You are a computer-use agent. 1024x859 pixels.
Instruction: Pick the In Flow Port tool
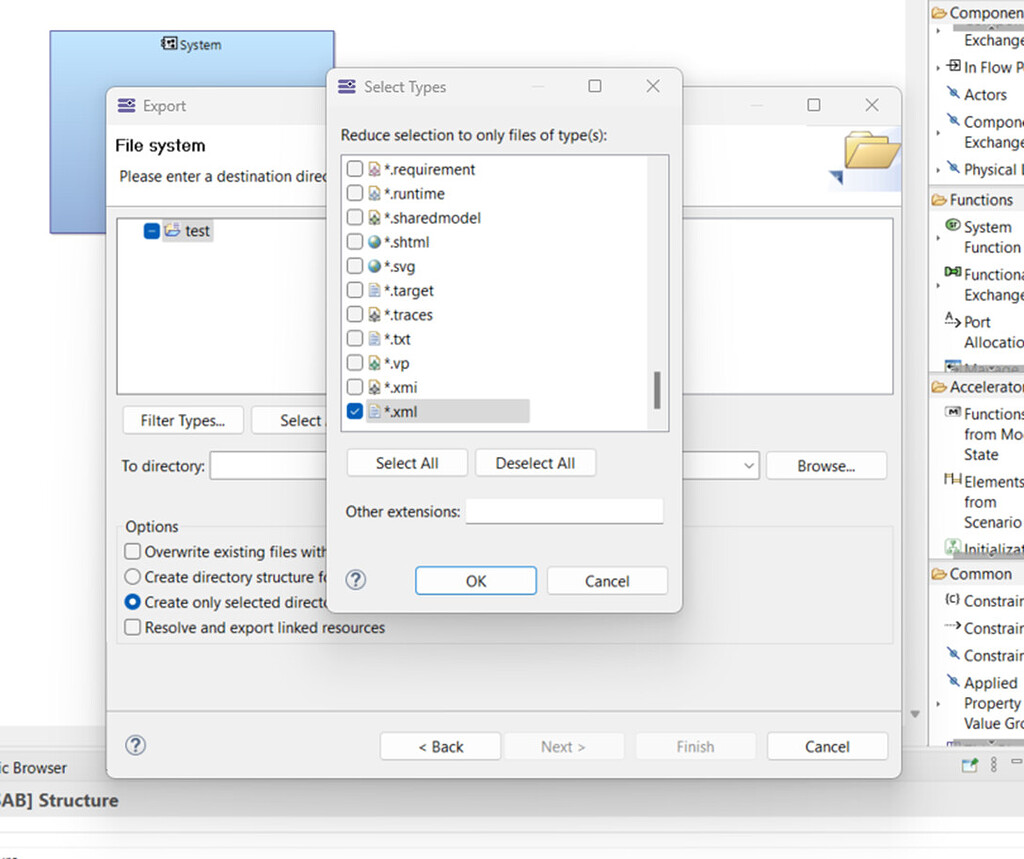point(986,67)
